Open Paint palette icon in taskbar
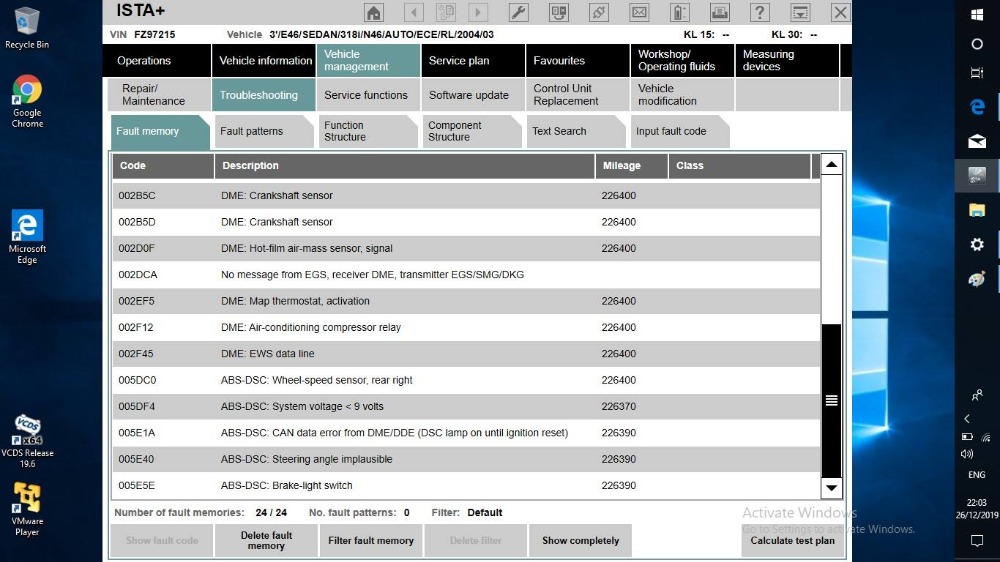 pyautogui.click(x=976, y=279)
